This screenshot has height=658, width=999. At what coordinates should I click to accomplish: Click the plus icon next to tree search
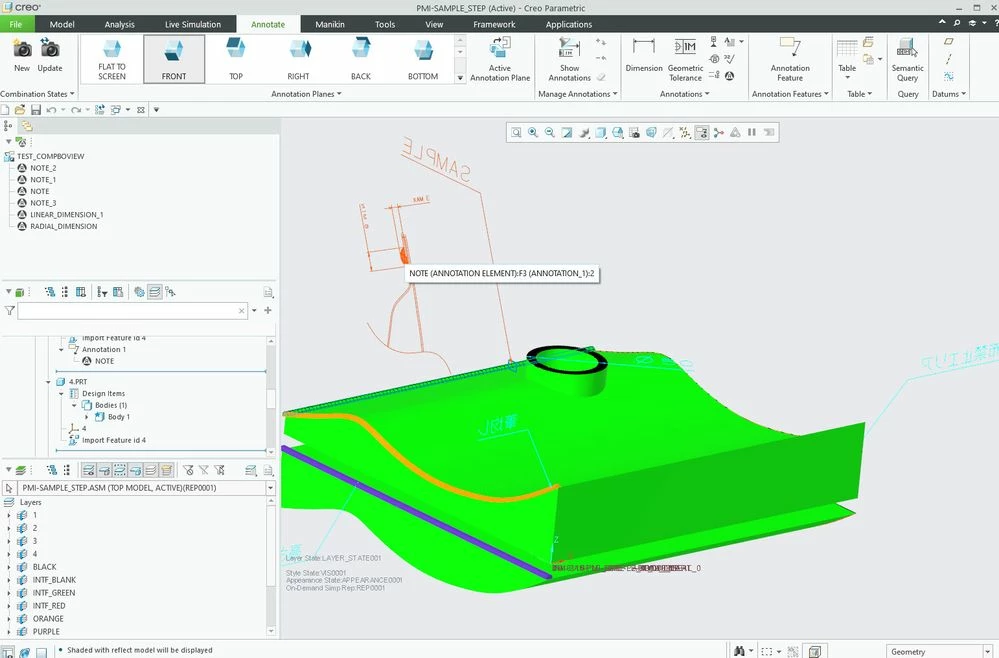(268, 310)
